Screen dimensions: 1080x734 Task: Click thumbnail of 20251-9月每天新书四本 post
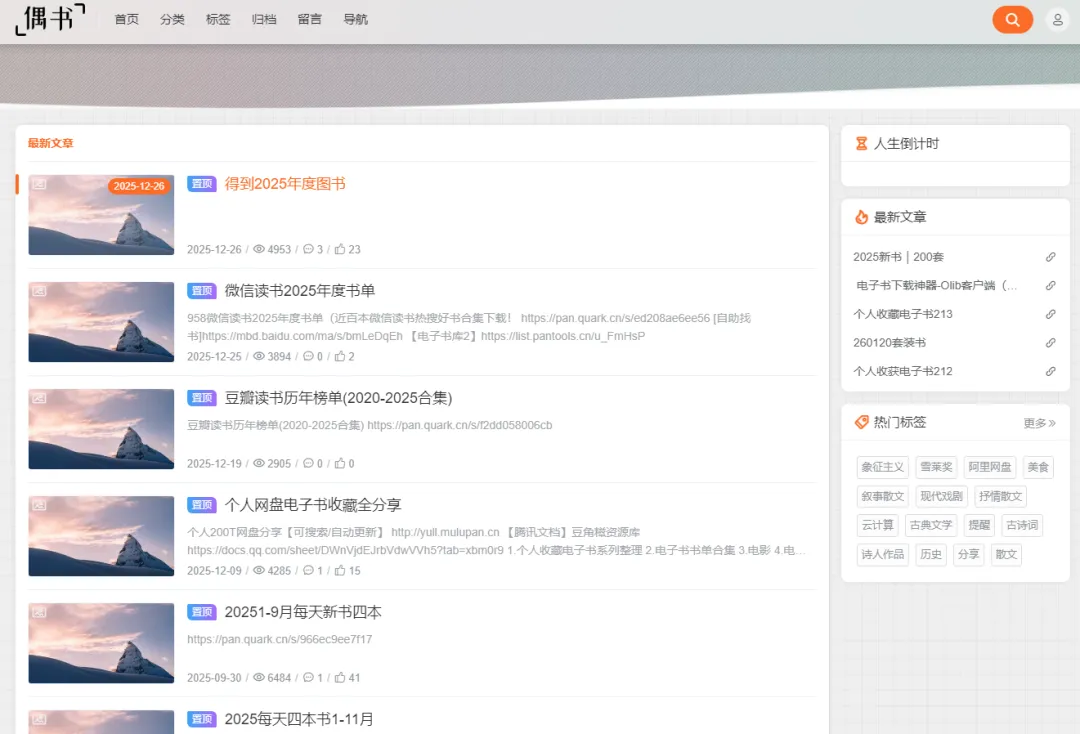tap(101, 643)
